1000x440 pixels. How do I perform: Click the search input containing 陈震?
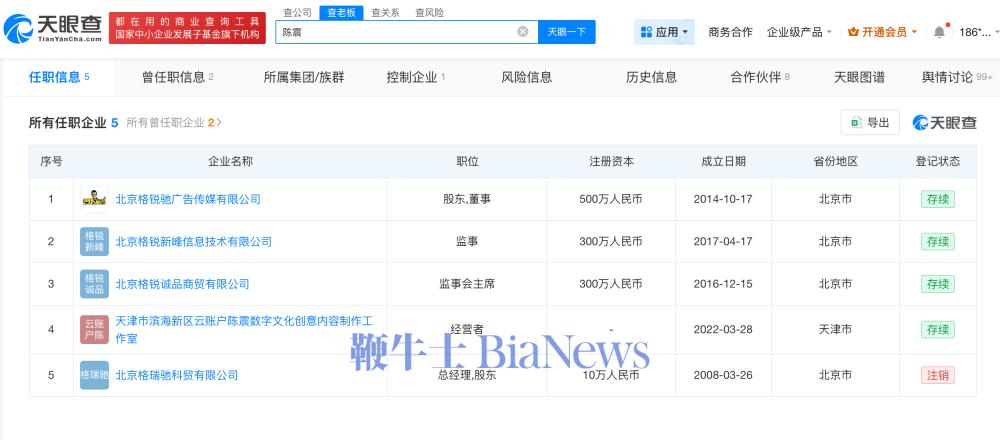(395, 32)
